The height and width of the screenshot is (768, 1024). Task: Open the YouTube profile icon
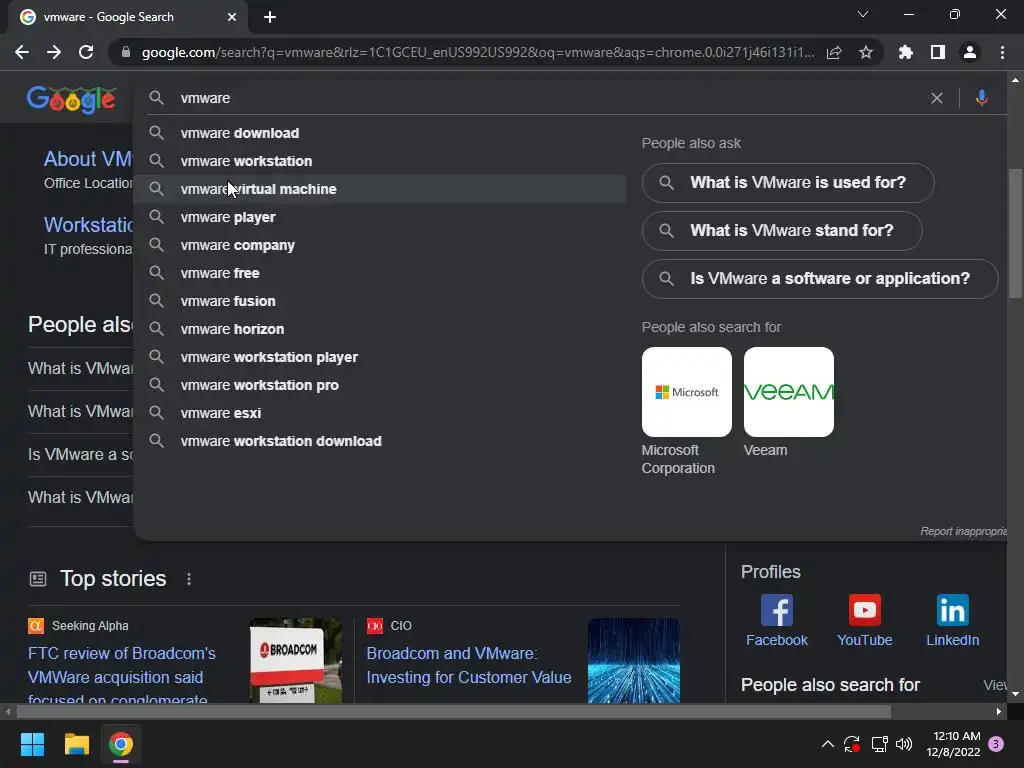click(x=865, y=610)
